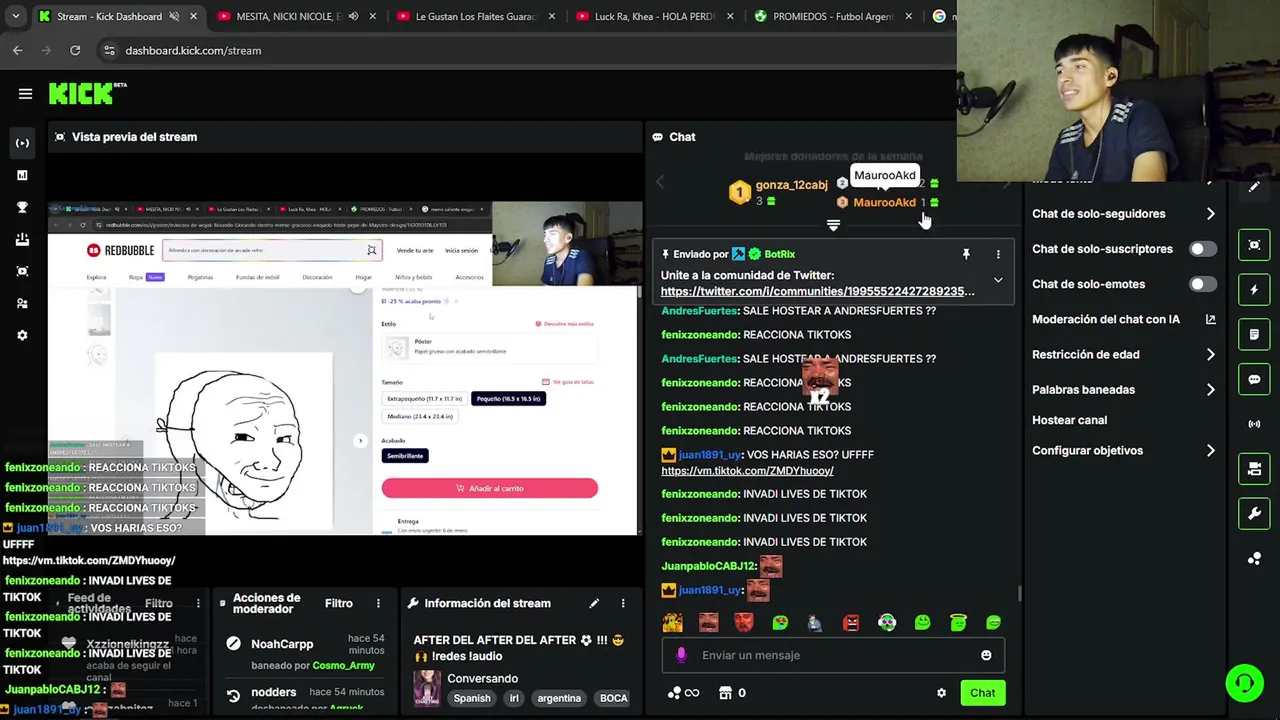Screen dimensions: 1280x720
Task: Expand the pinned BotRix message chevron
Action: (x=998, y=281)
